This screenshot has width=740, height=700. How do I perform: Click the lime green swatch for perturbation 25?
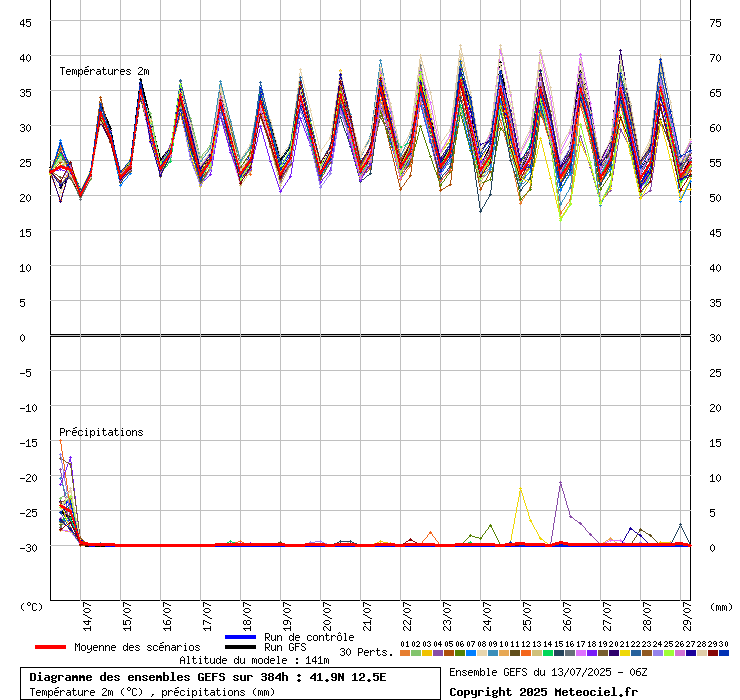(x=668, y=653)
